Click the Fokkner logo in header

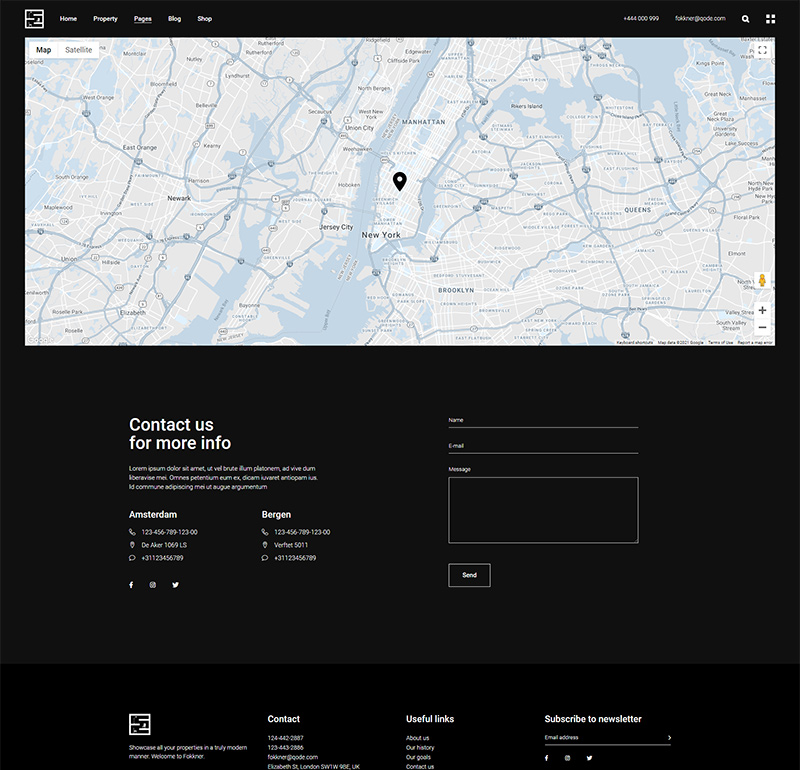(x=35, y=18)
